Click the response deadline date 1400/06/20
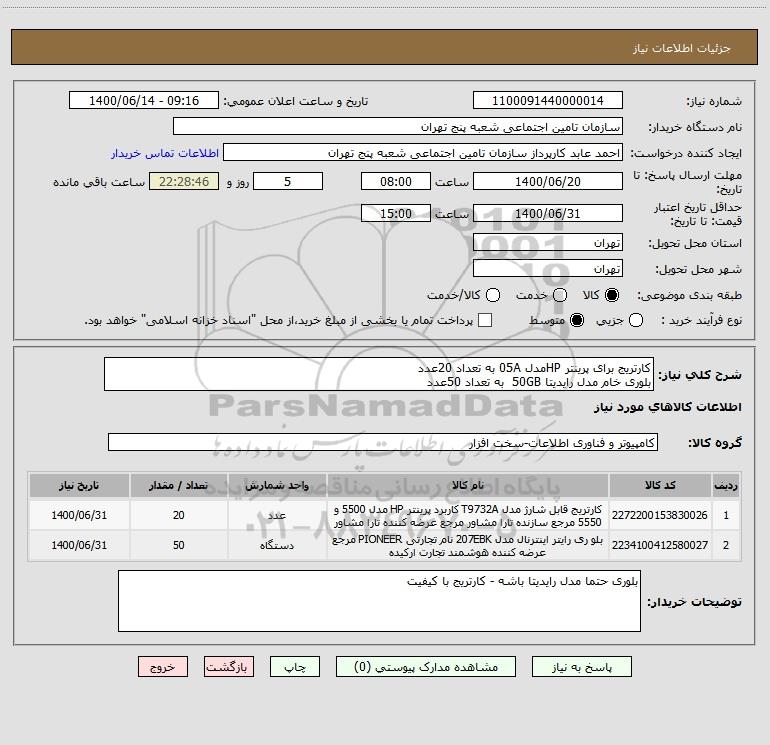Image resolution: width=770 pixels, height=745 pixels. point(548,182)
